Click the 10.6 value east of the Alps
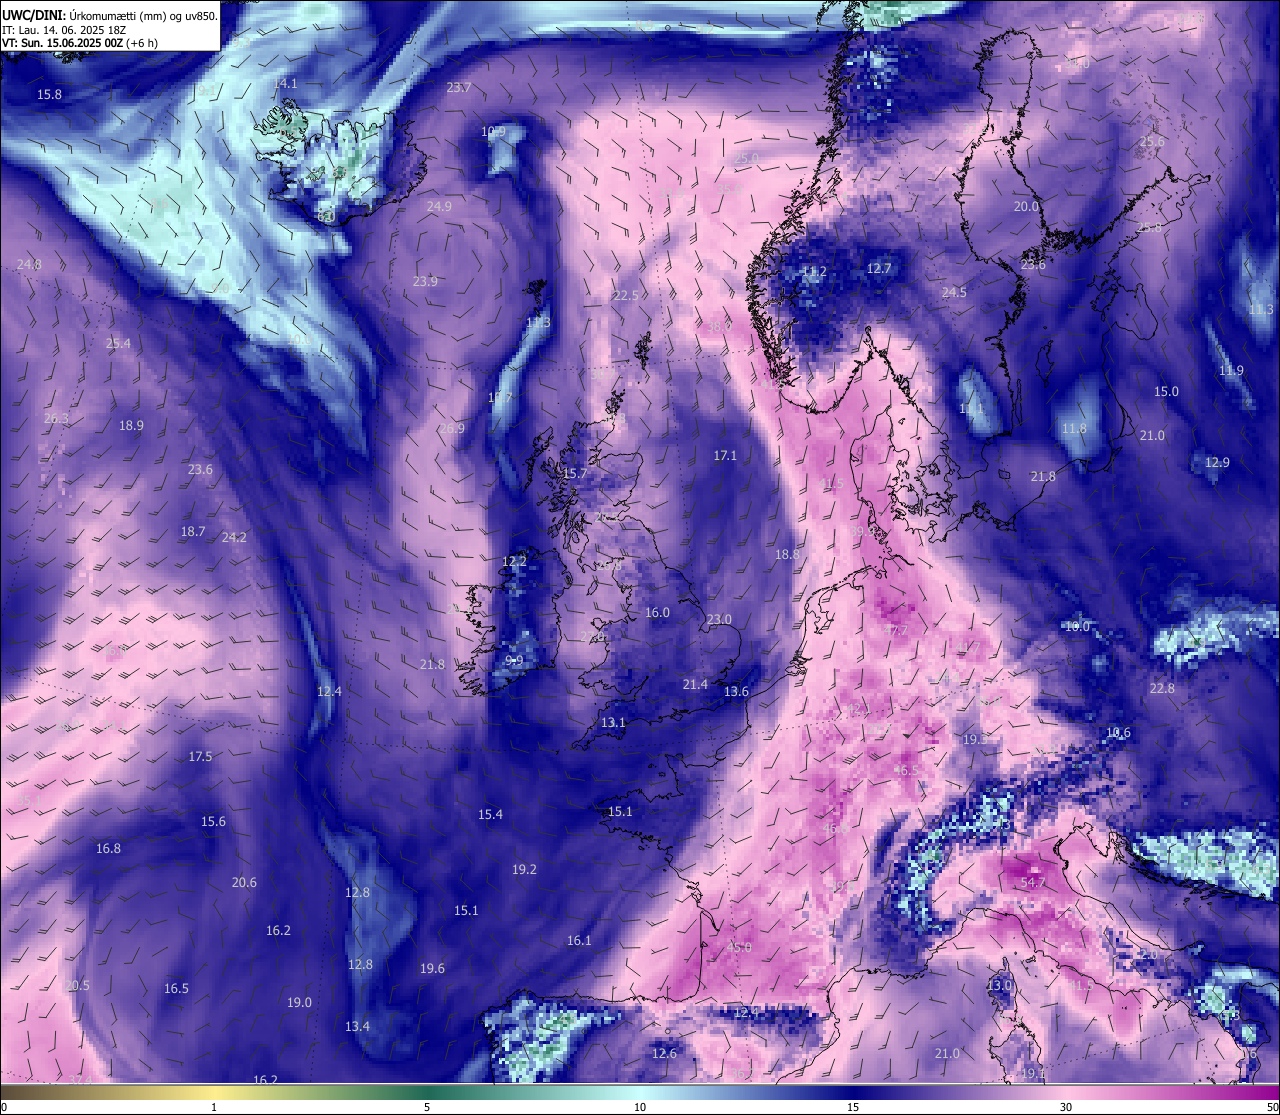Screen dimensions: 1280x1115 (1118, 733)
